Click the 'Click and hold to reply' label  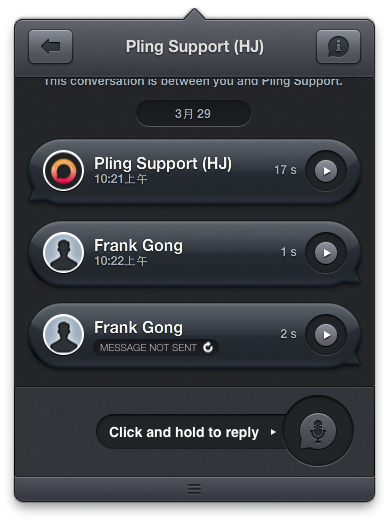tap(184, 432)
